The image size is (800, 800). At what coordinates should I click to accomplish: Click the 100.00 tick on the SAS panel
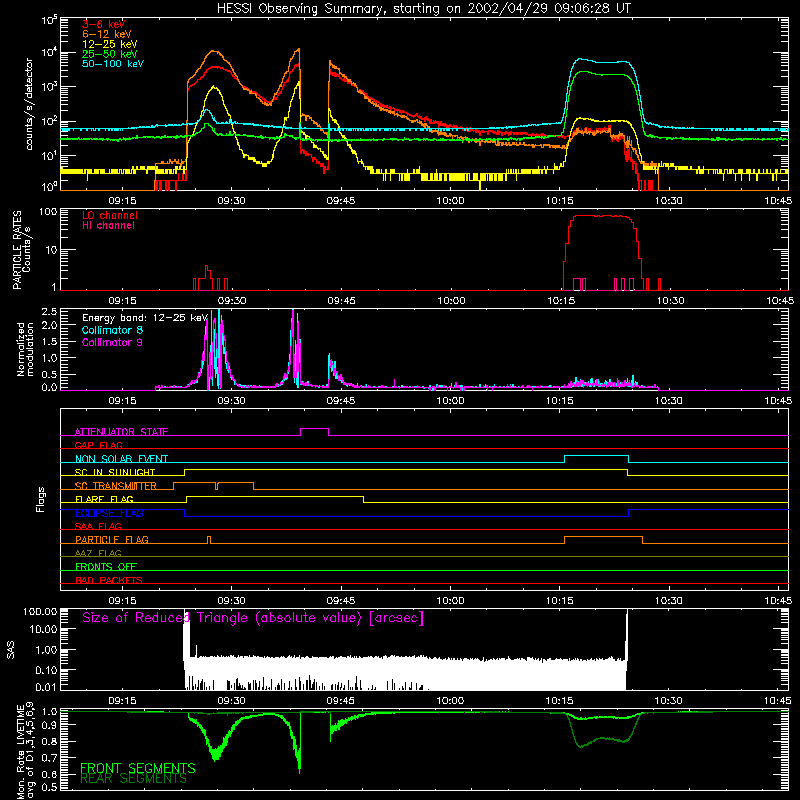coord(40,611)
